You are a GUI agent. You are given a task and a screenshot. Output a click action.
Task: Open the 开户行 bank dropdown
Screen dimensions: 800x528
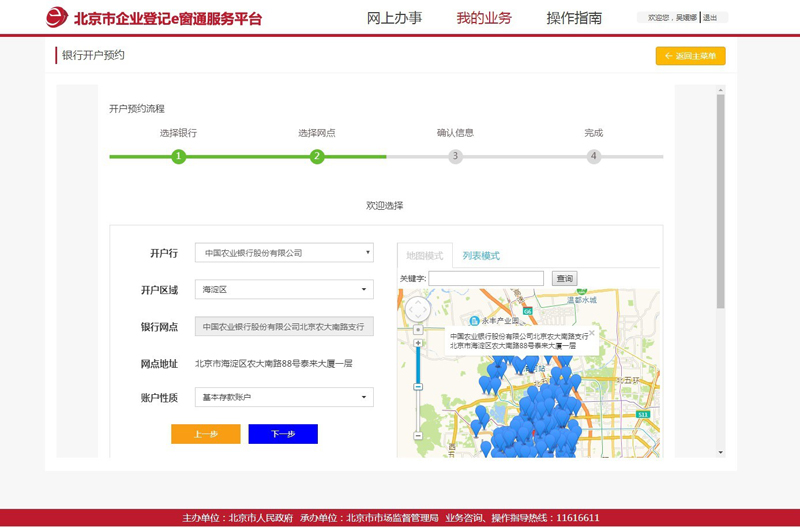pos(284,253)
